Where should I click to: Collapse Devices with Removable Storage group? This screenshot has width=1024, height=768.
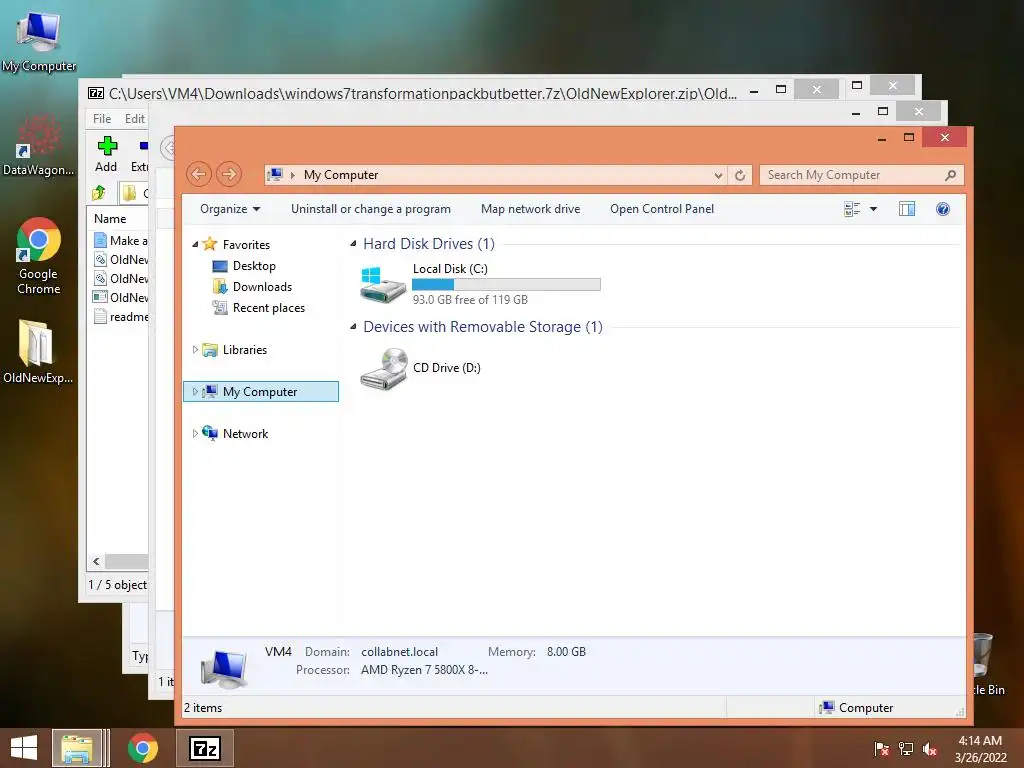coord(353,327)
